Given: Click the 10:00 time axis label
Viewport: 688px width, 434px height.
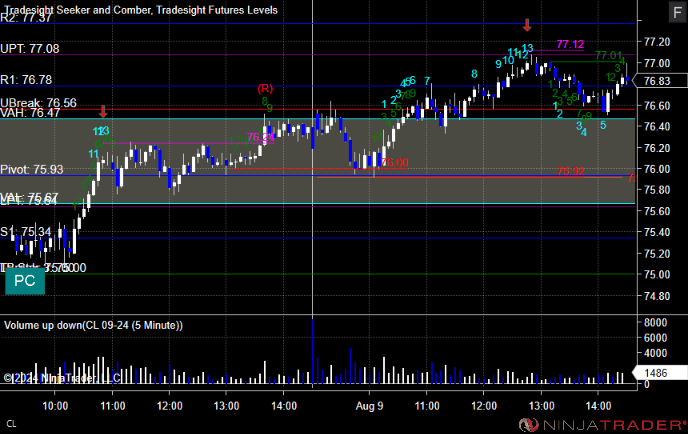Looking at the screenshot, I should [x=55, y=406].
